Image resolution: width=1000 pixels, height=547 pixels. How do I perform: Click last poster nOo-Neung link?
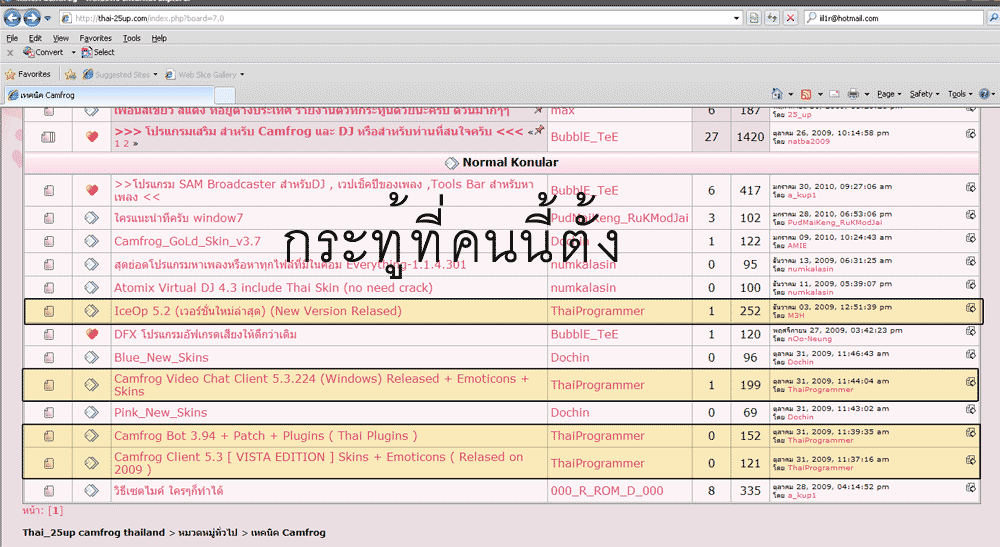(x=809, y=339)
